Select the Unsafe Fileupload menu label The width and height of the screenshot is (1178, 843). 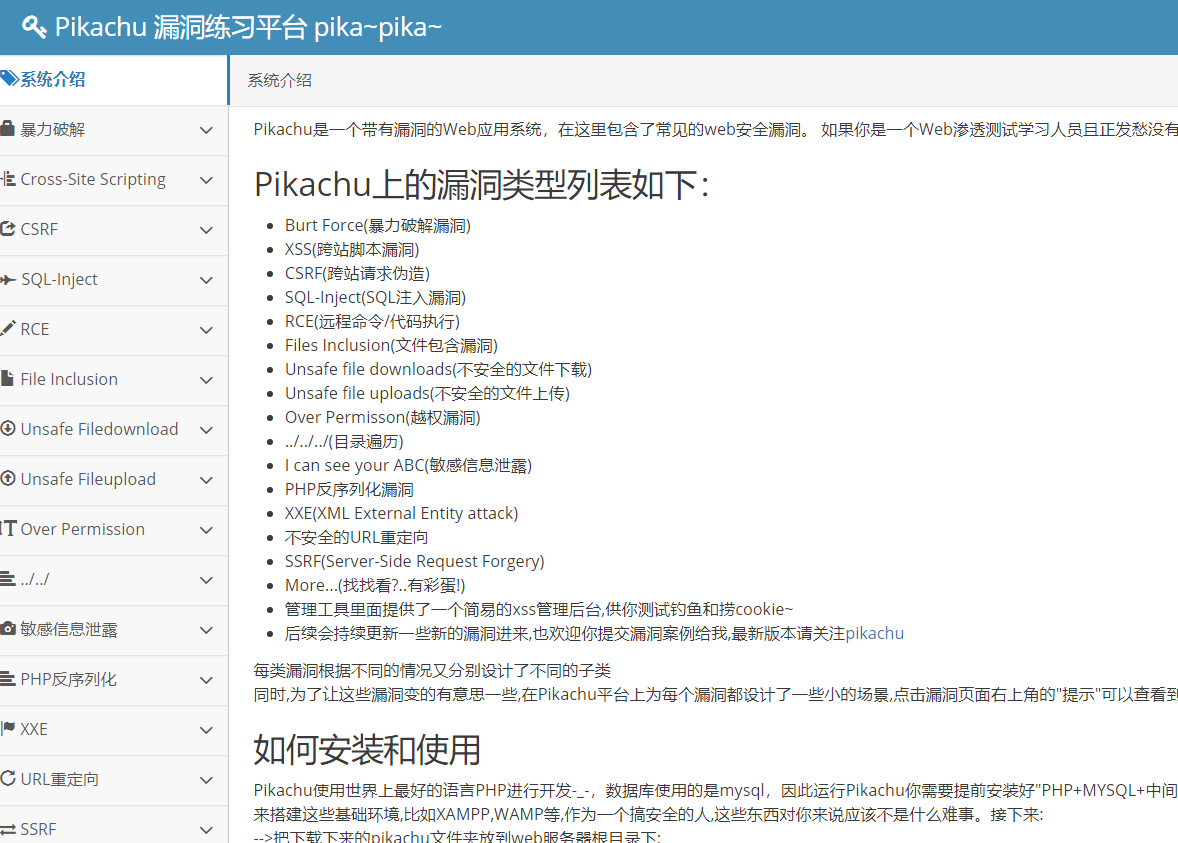pos(88,479)
